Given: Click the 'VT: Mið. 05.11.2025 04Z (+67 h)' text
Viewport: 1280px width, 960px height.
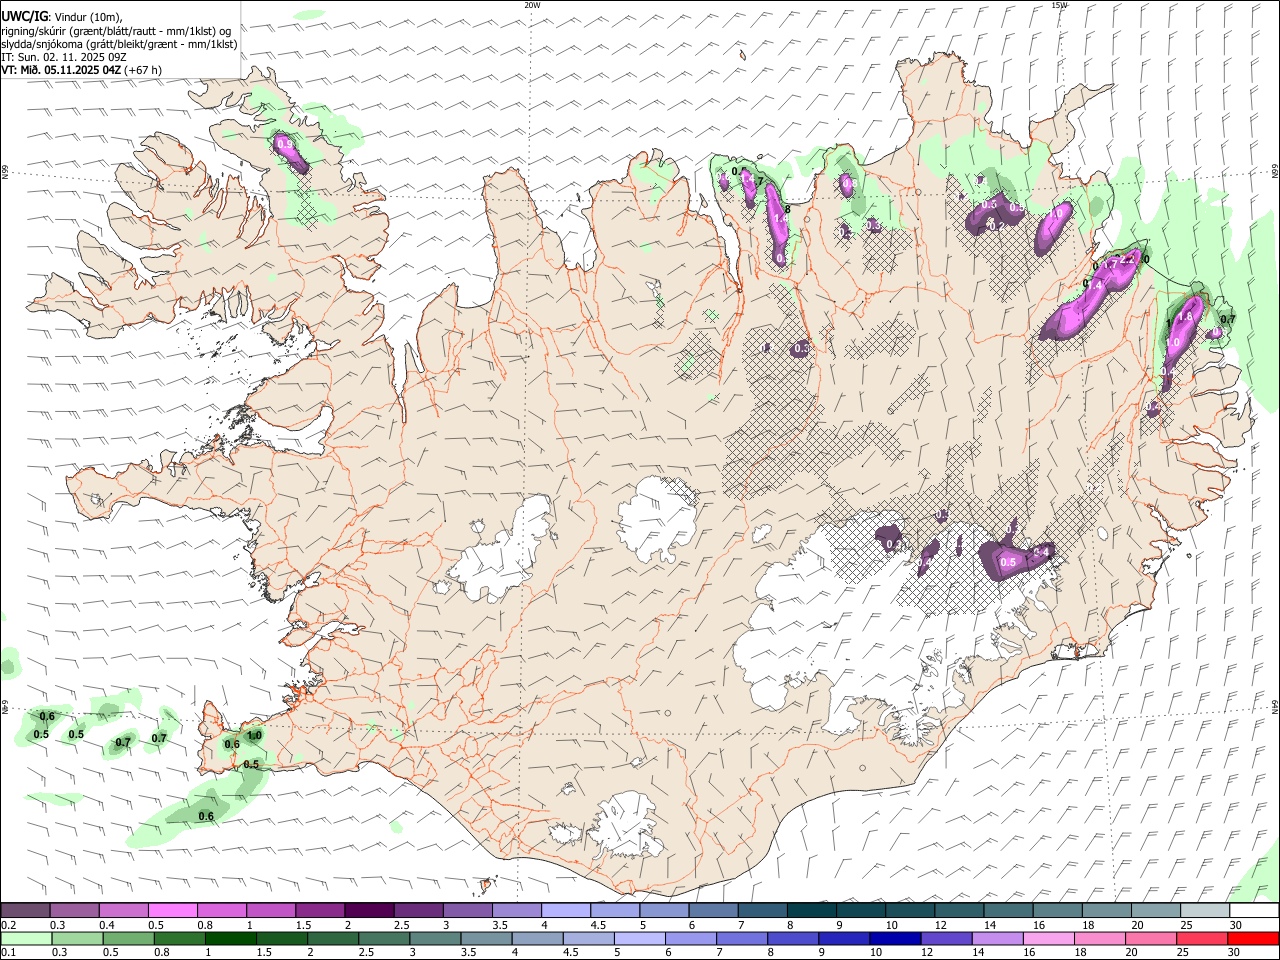Looking at the screenshot, I should click(82, 70).
